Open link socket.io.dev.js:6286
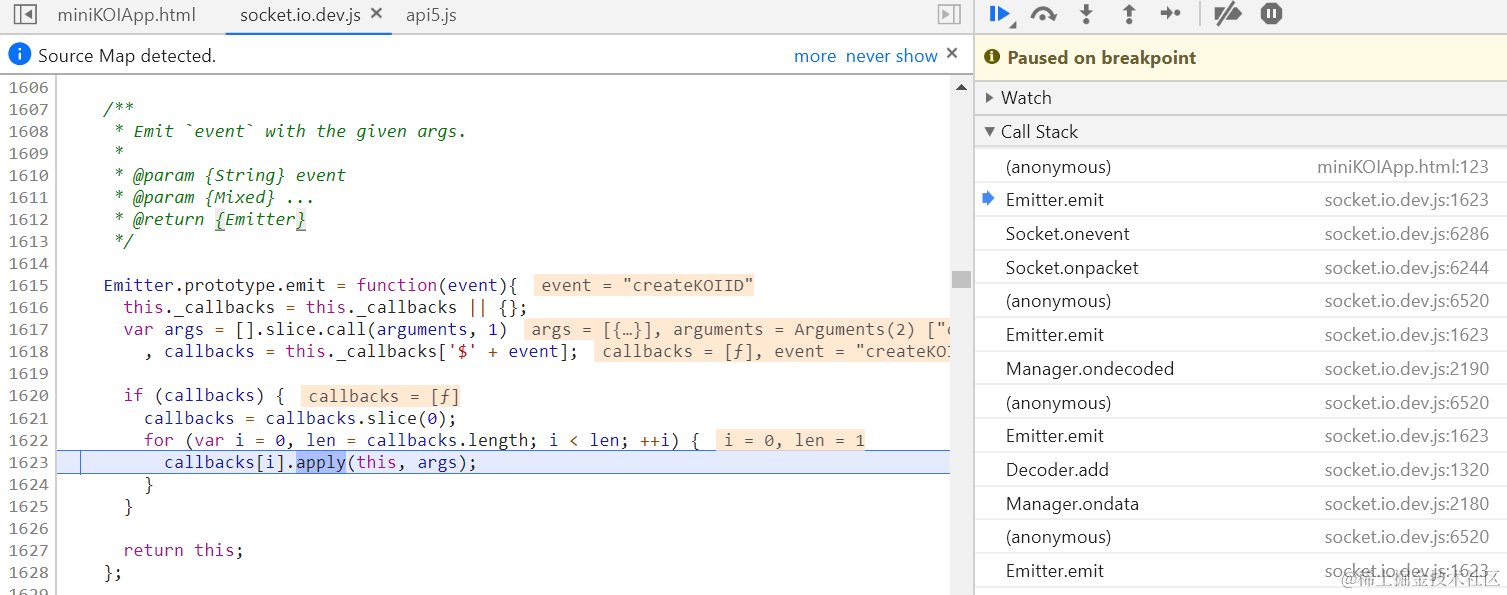 [x=1406, y=234]
